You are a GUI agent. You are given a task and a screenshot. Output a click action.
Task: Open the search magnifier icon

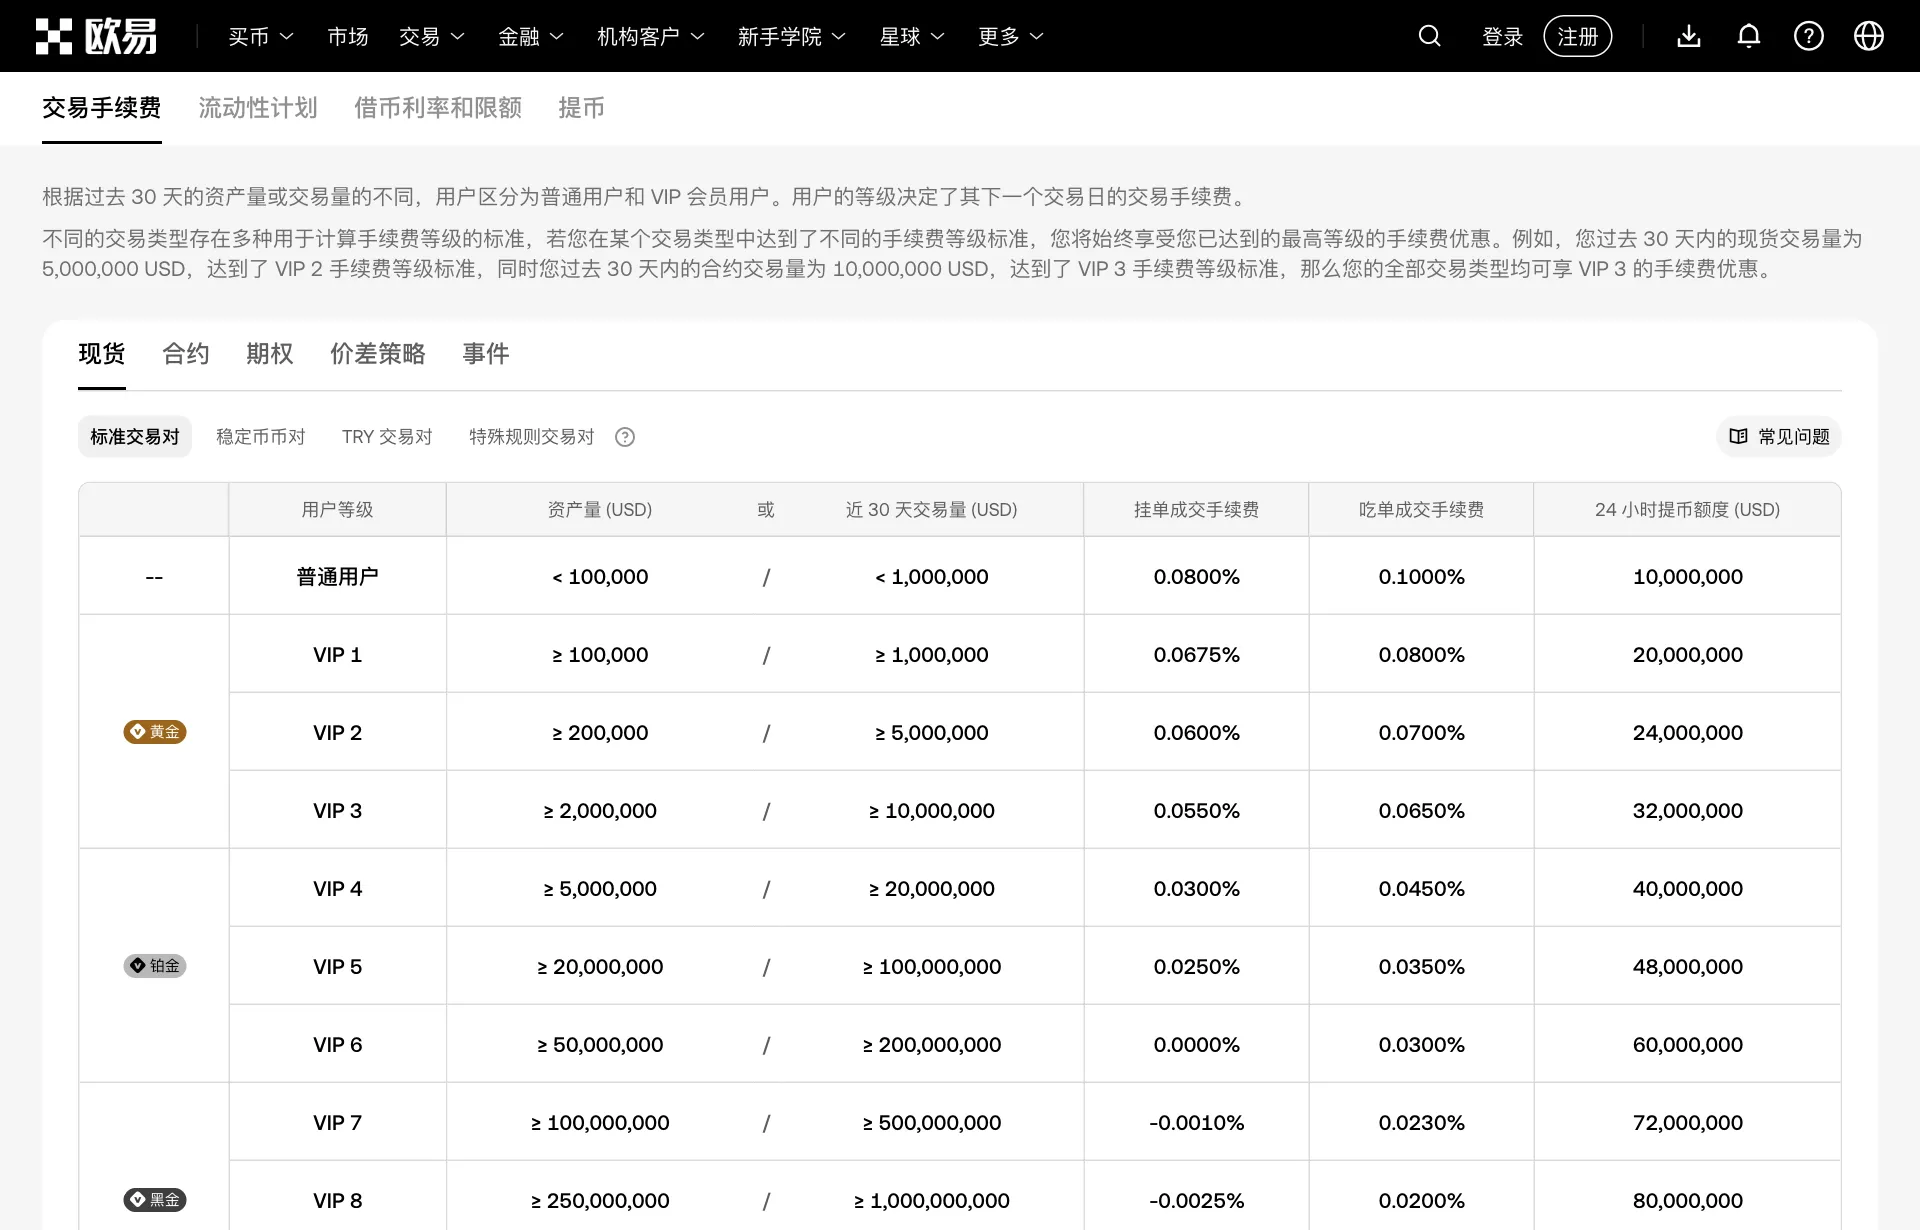1430,36
